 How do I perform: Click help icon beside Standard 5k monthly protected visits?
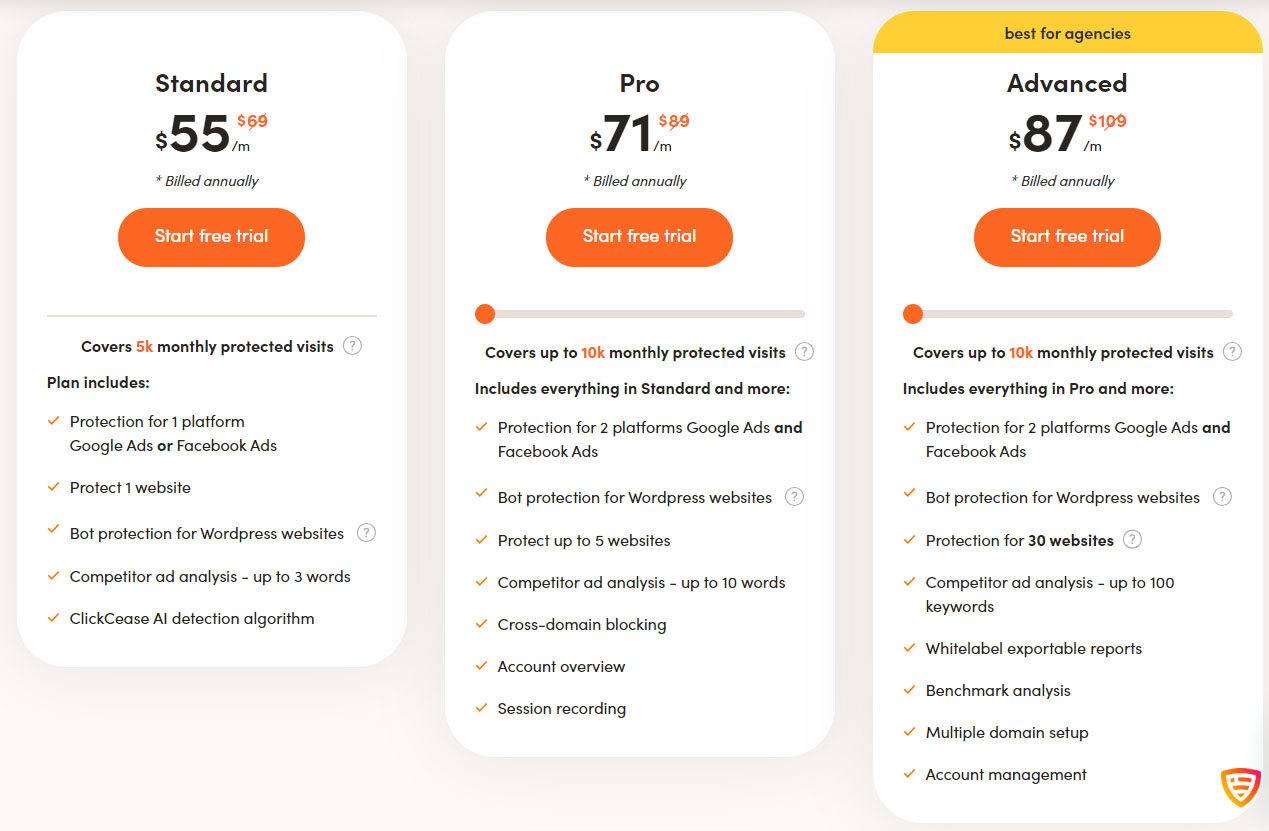point(352,346)
